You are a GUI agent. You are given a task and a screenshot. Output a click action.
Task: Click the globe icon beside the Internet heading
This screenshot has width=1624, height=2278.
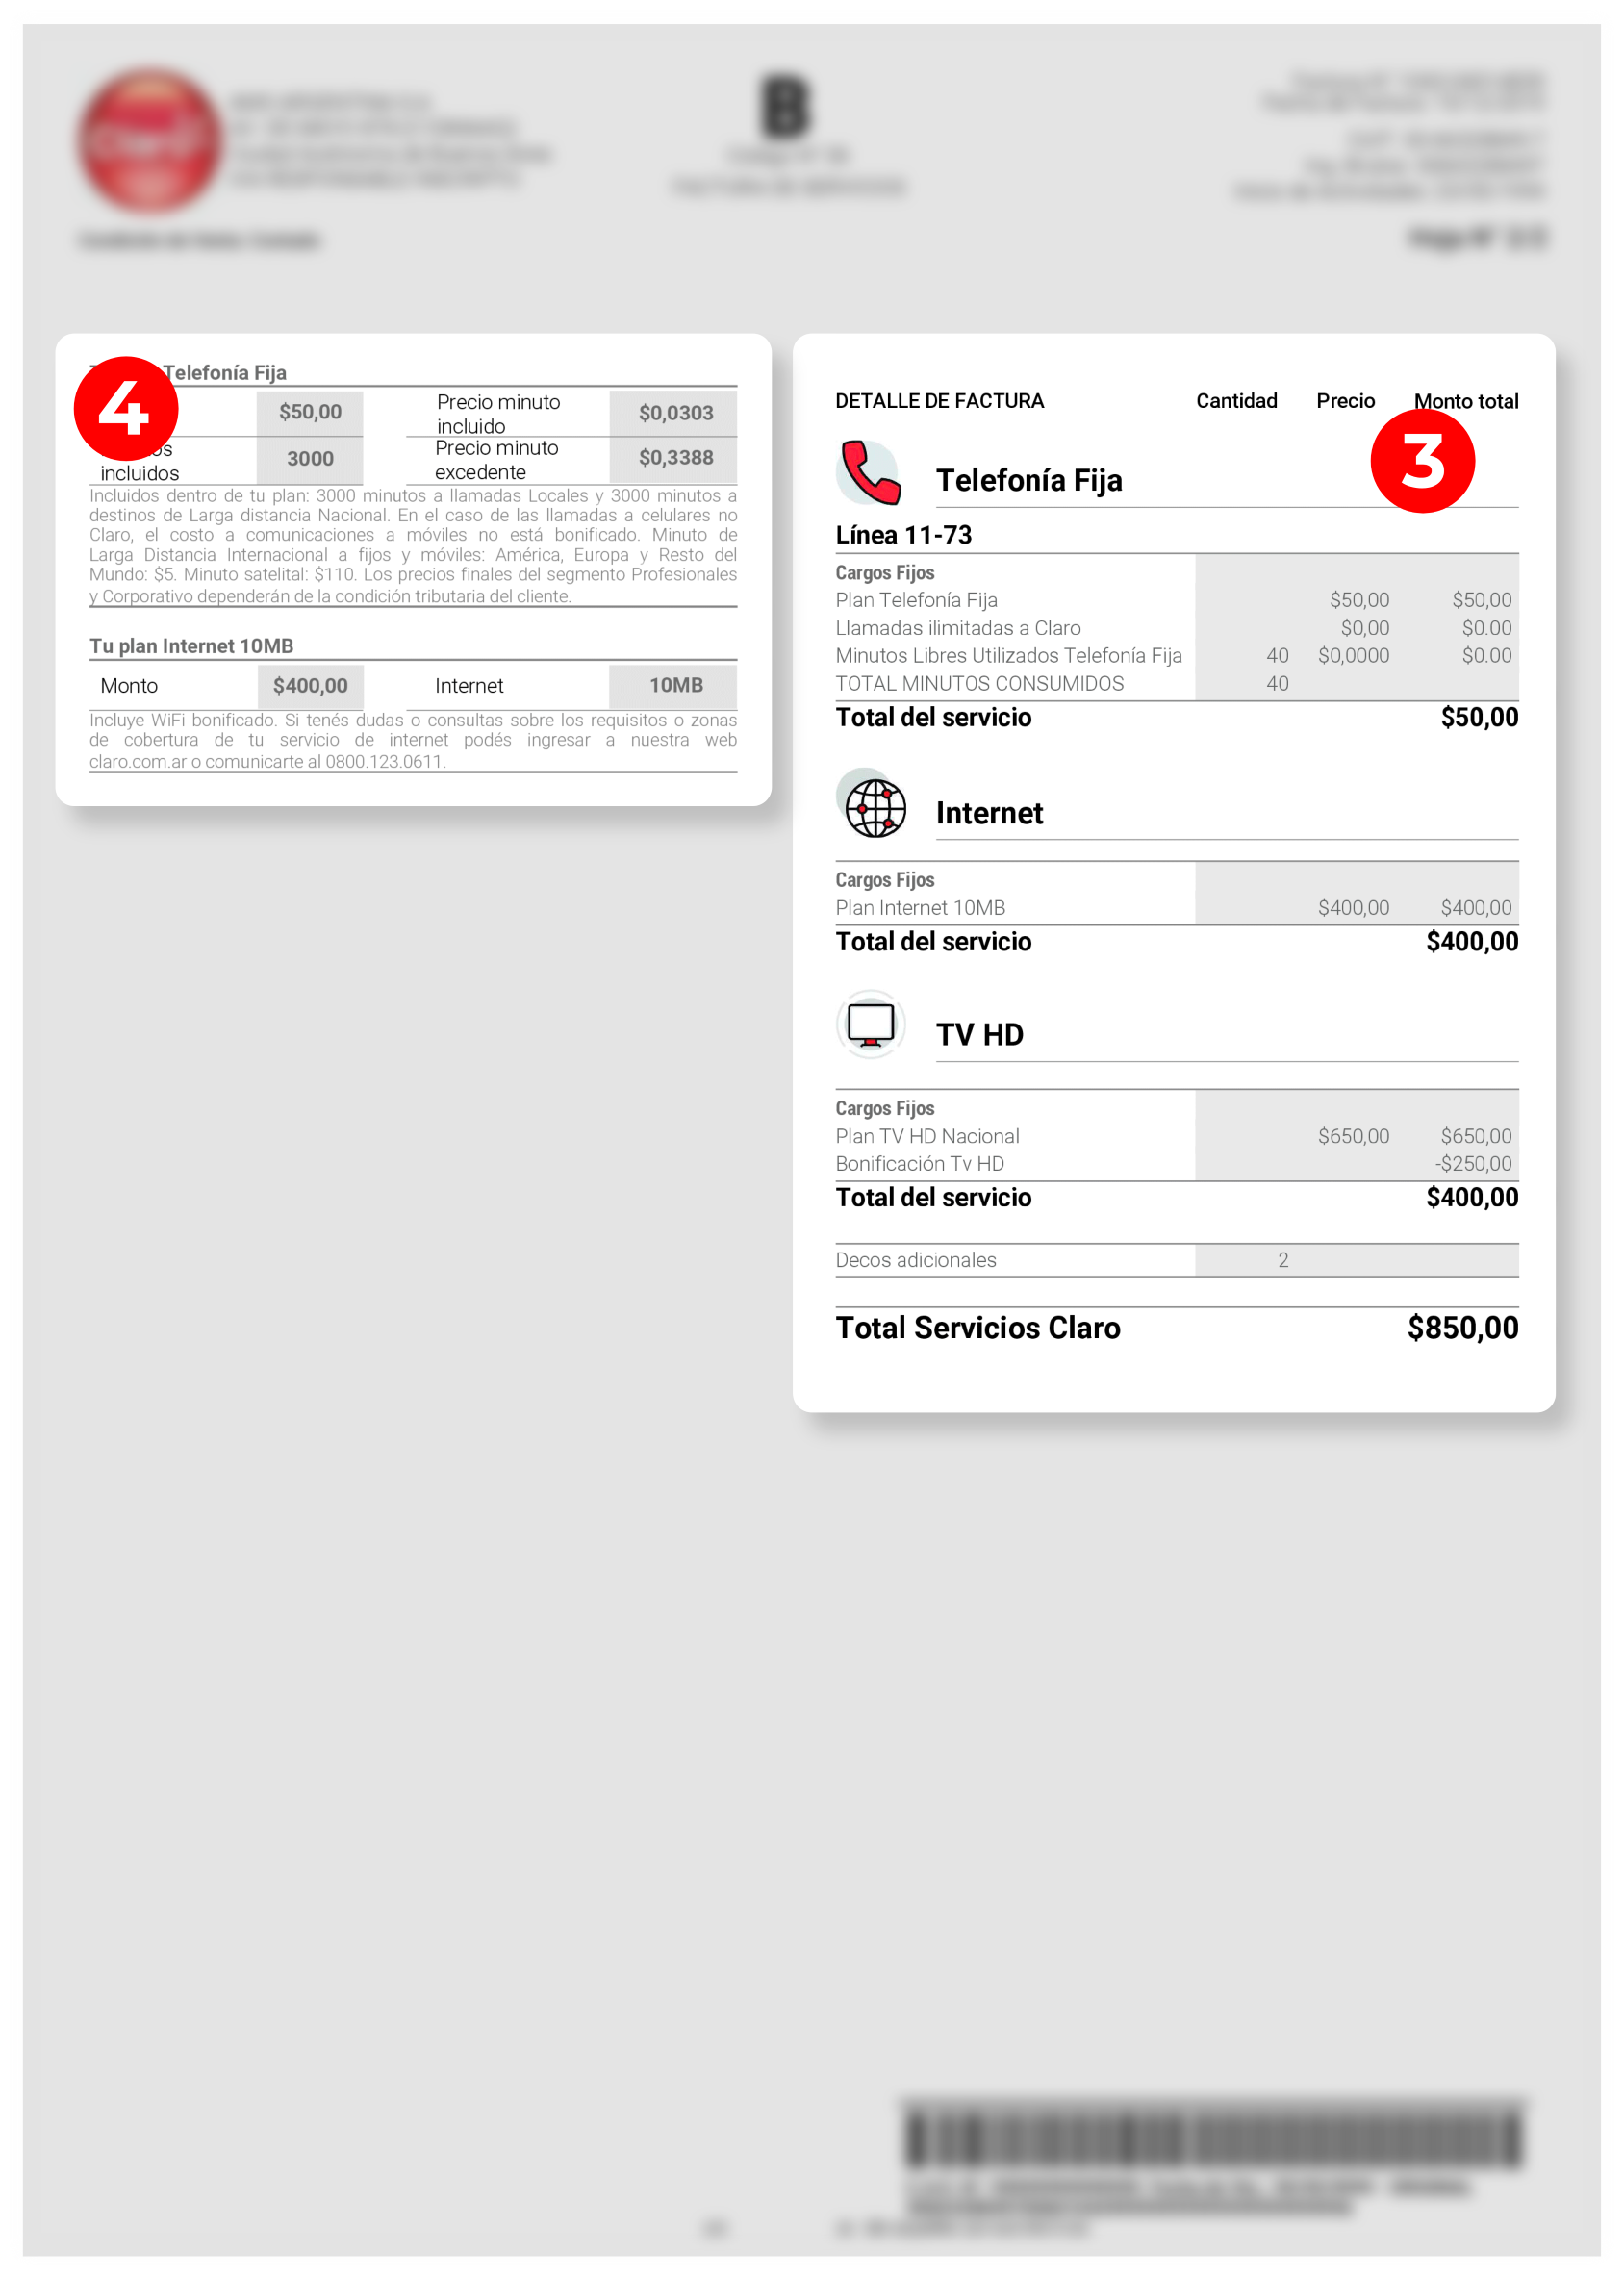(872, 805)
